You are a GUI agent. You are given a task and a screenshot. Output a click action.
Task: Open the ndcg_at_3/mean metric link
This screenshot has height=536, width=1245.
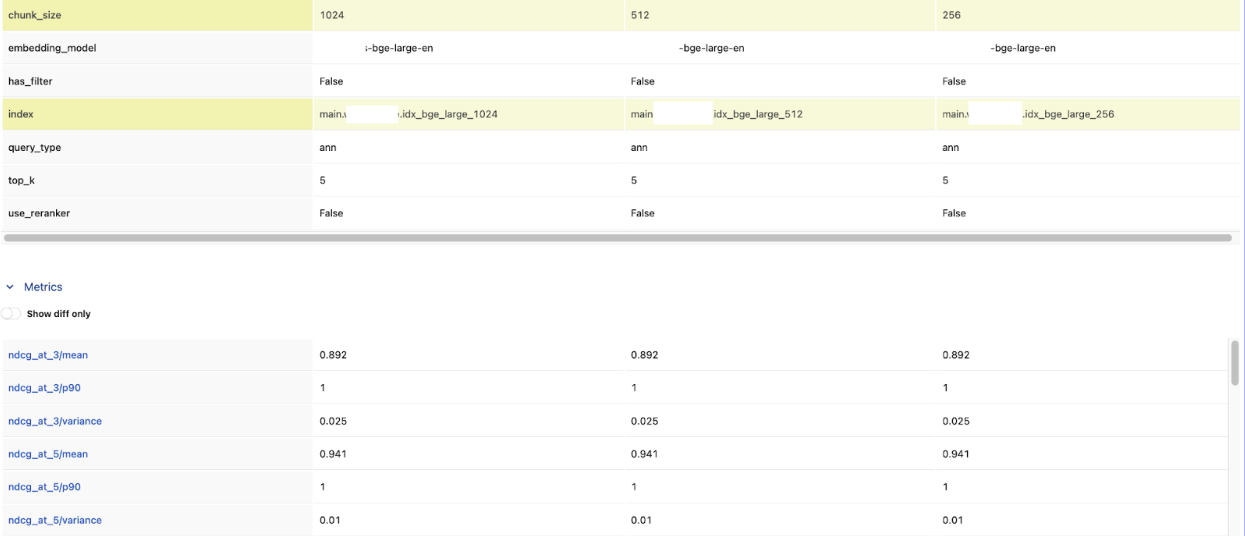[x=48, y=355]
